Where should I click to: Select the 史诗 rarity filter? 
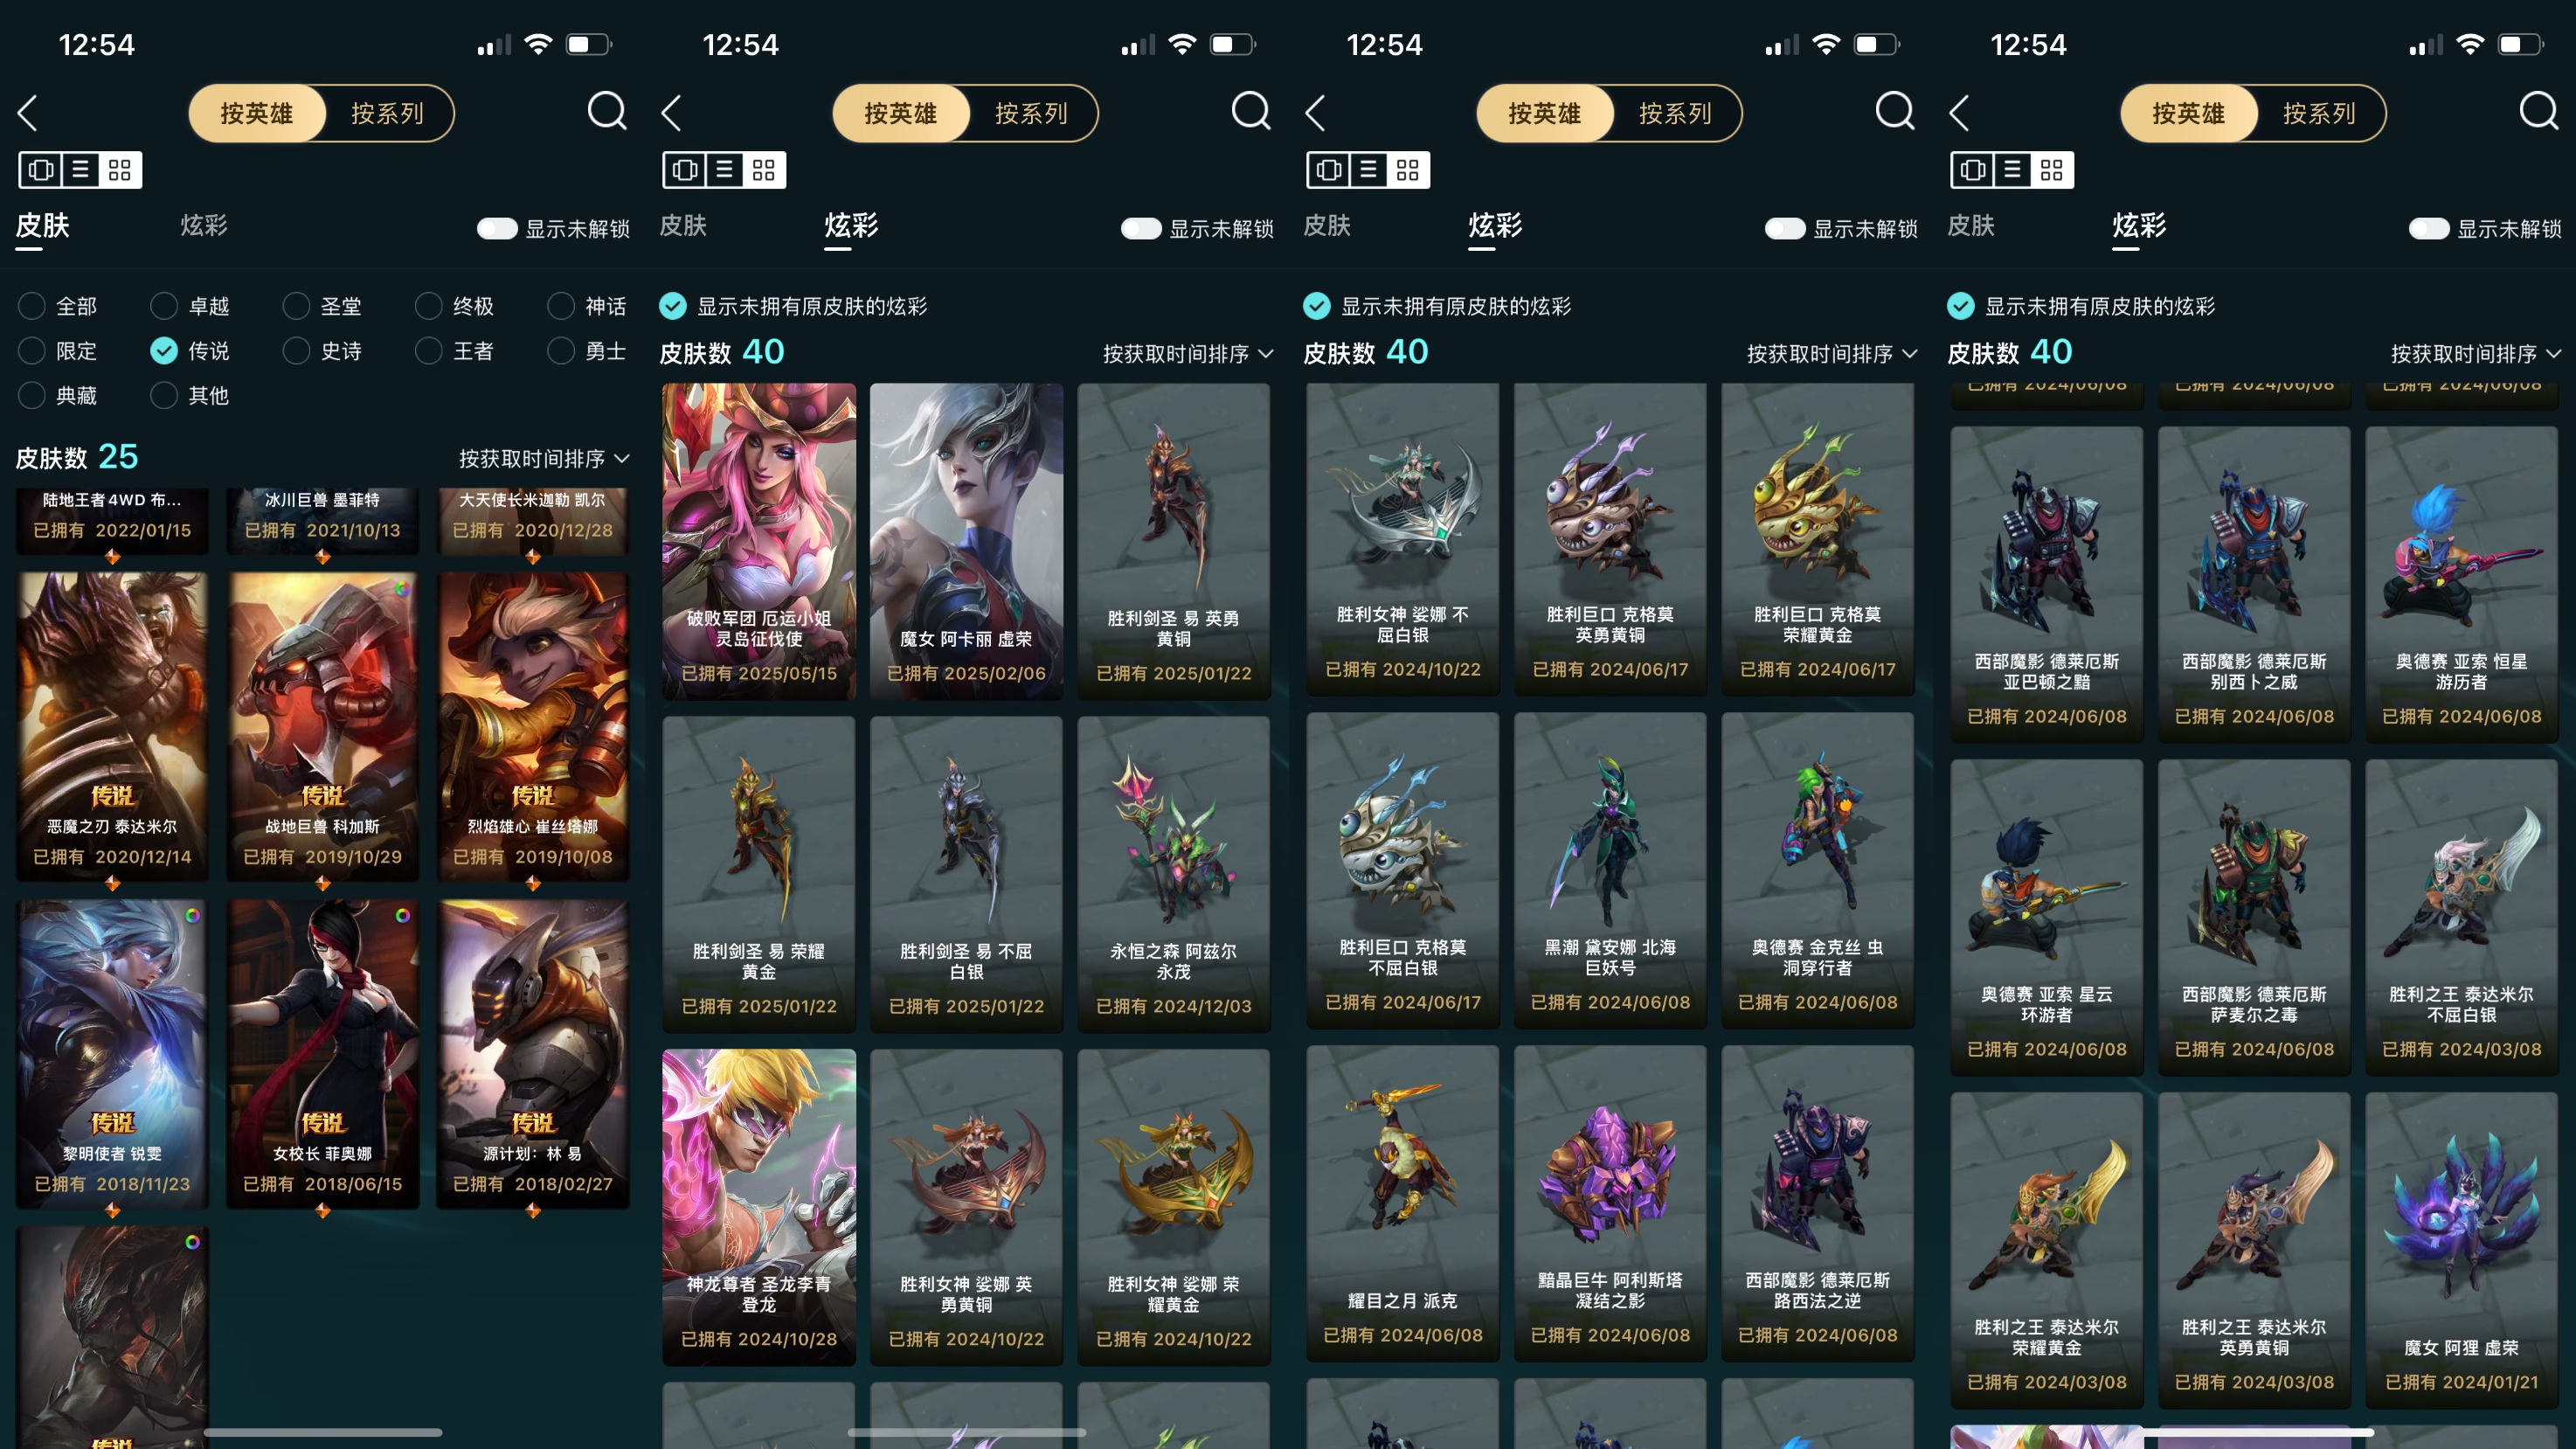(322, 351)
